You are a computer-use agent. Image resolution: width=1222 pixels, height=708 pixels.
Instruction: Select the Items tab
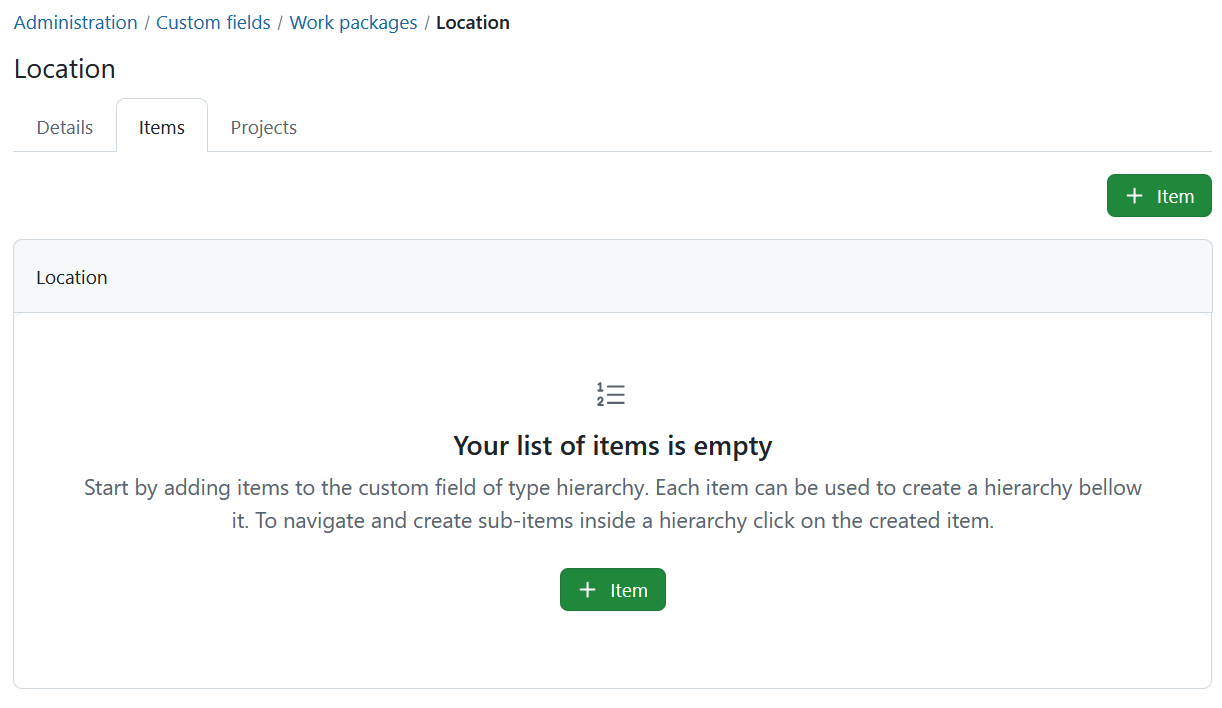click(x=162, y=127)
